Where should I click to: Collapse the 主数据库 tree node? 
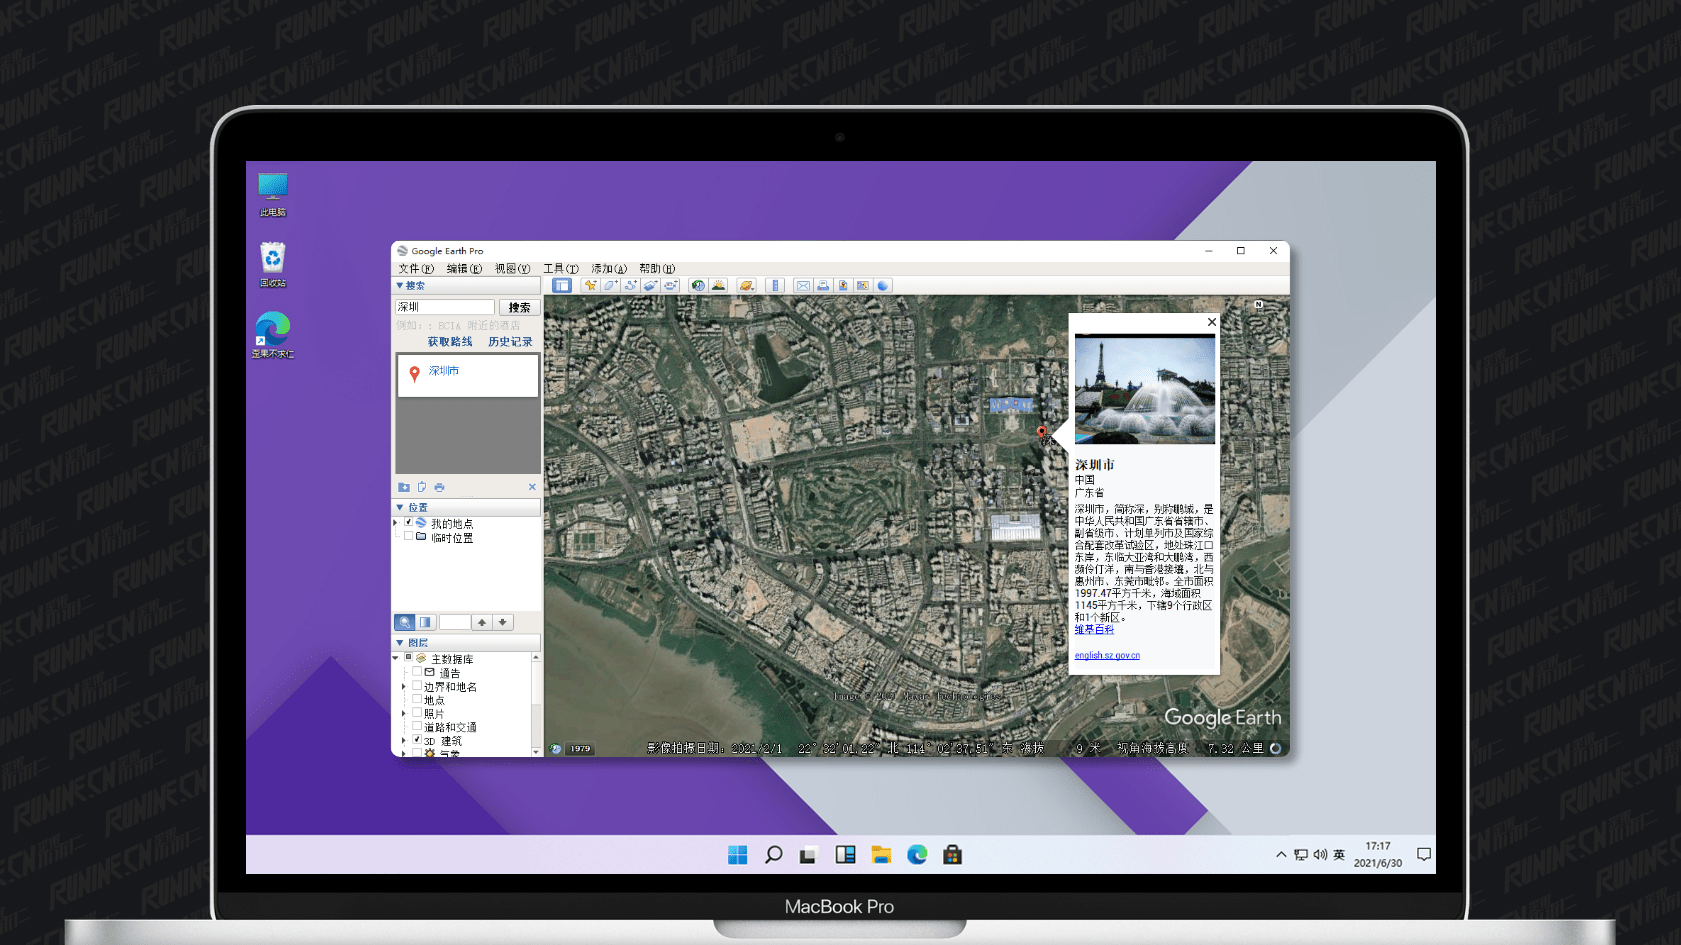point(396,658)
